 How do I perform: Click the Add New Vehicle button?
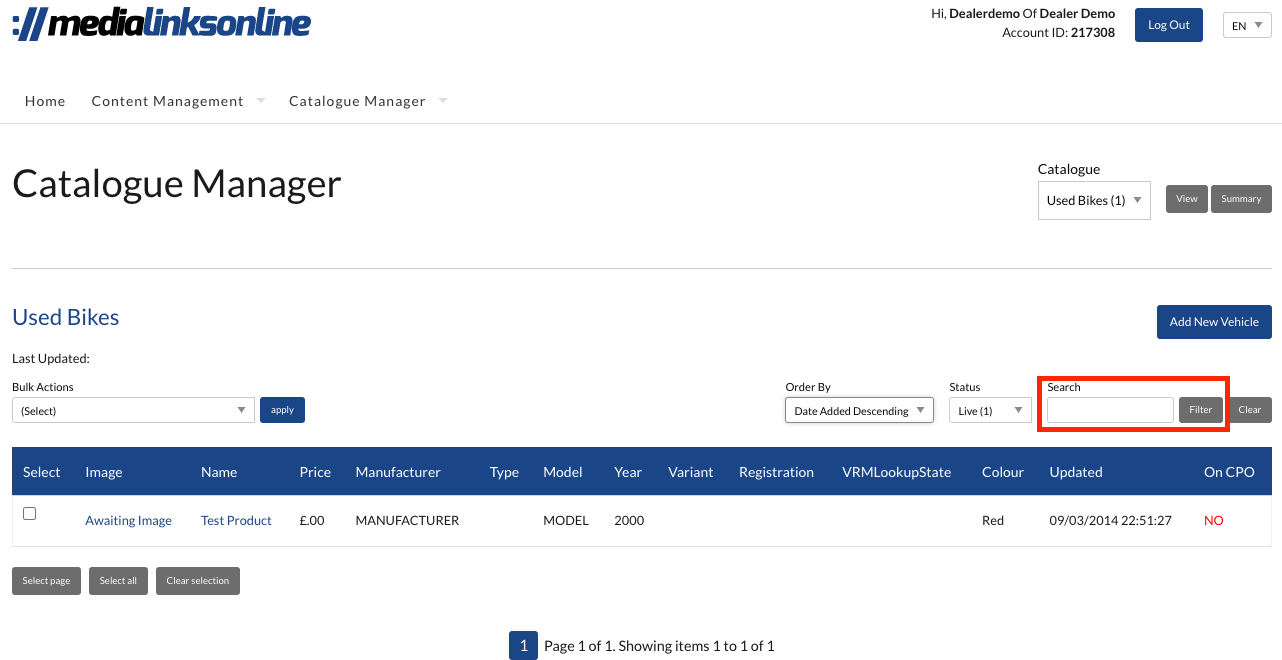[x=1214, y=322]
